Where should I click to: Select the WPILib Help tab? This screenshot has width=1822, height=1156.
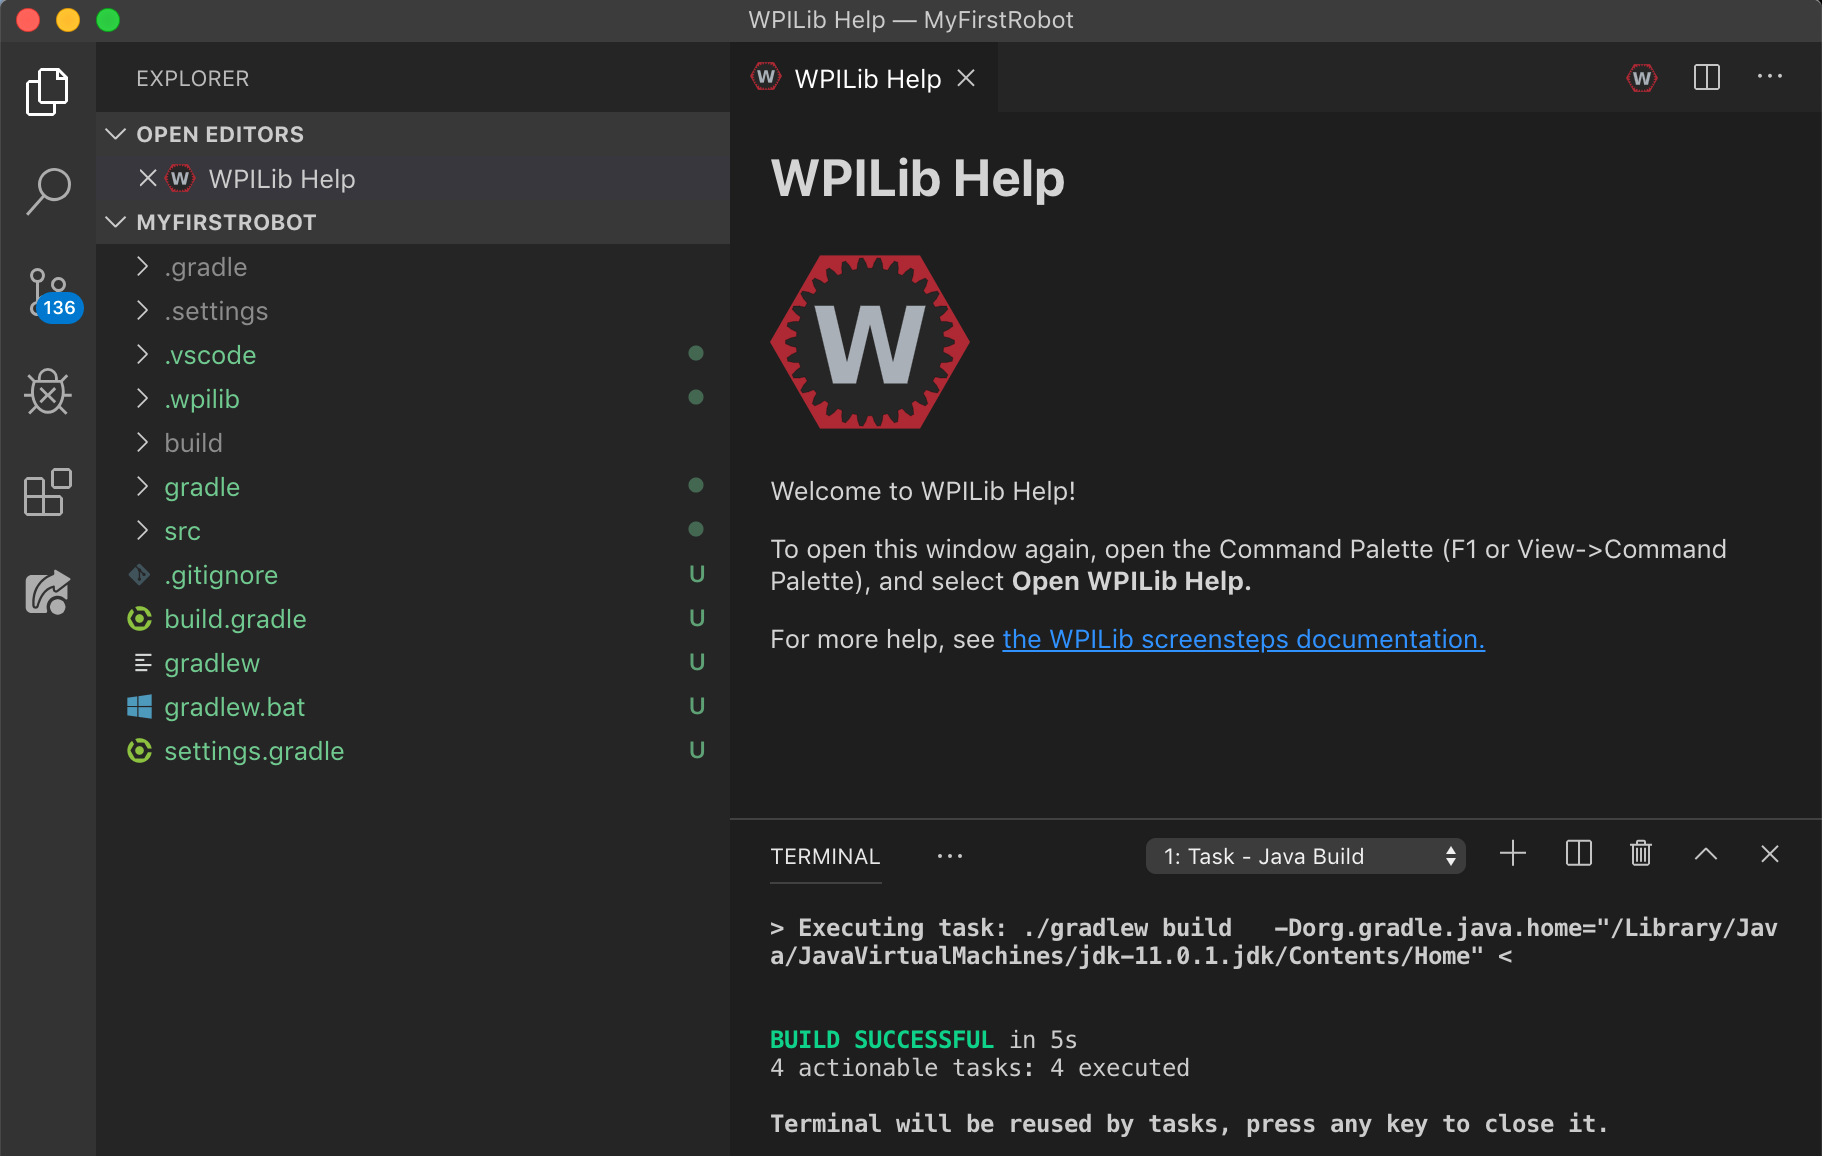click(x=864, y=78)
